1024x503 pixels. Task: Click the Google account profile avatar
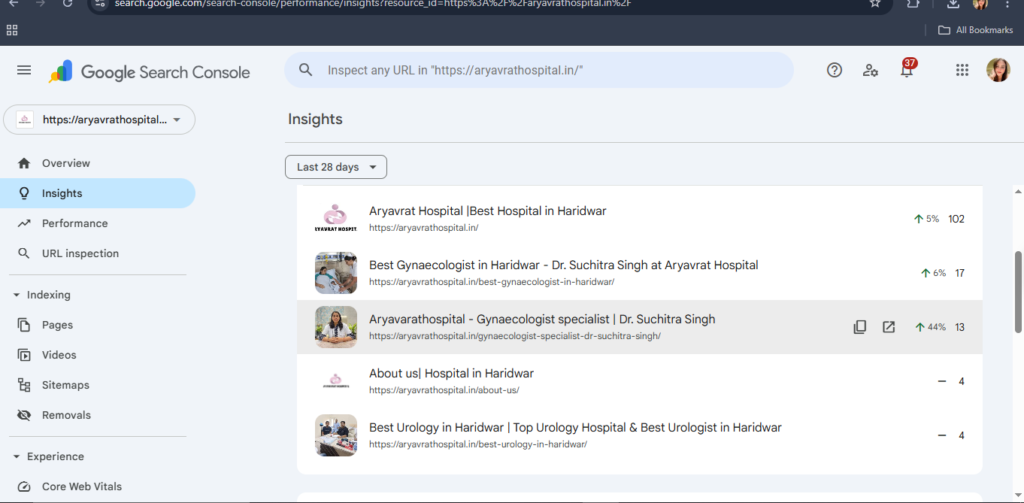(x=997, y=70)
